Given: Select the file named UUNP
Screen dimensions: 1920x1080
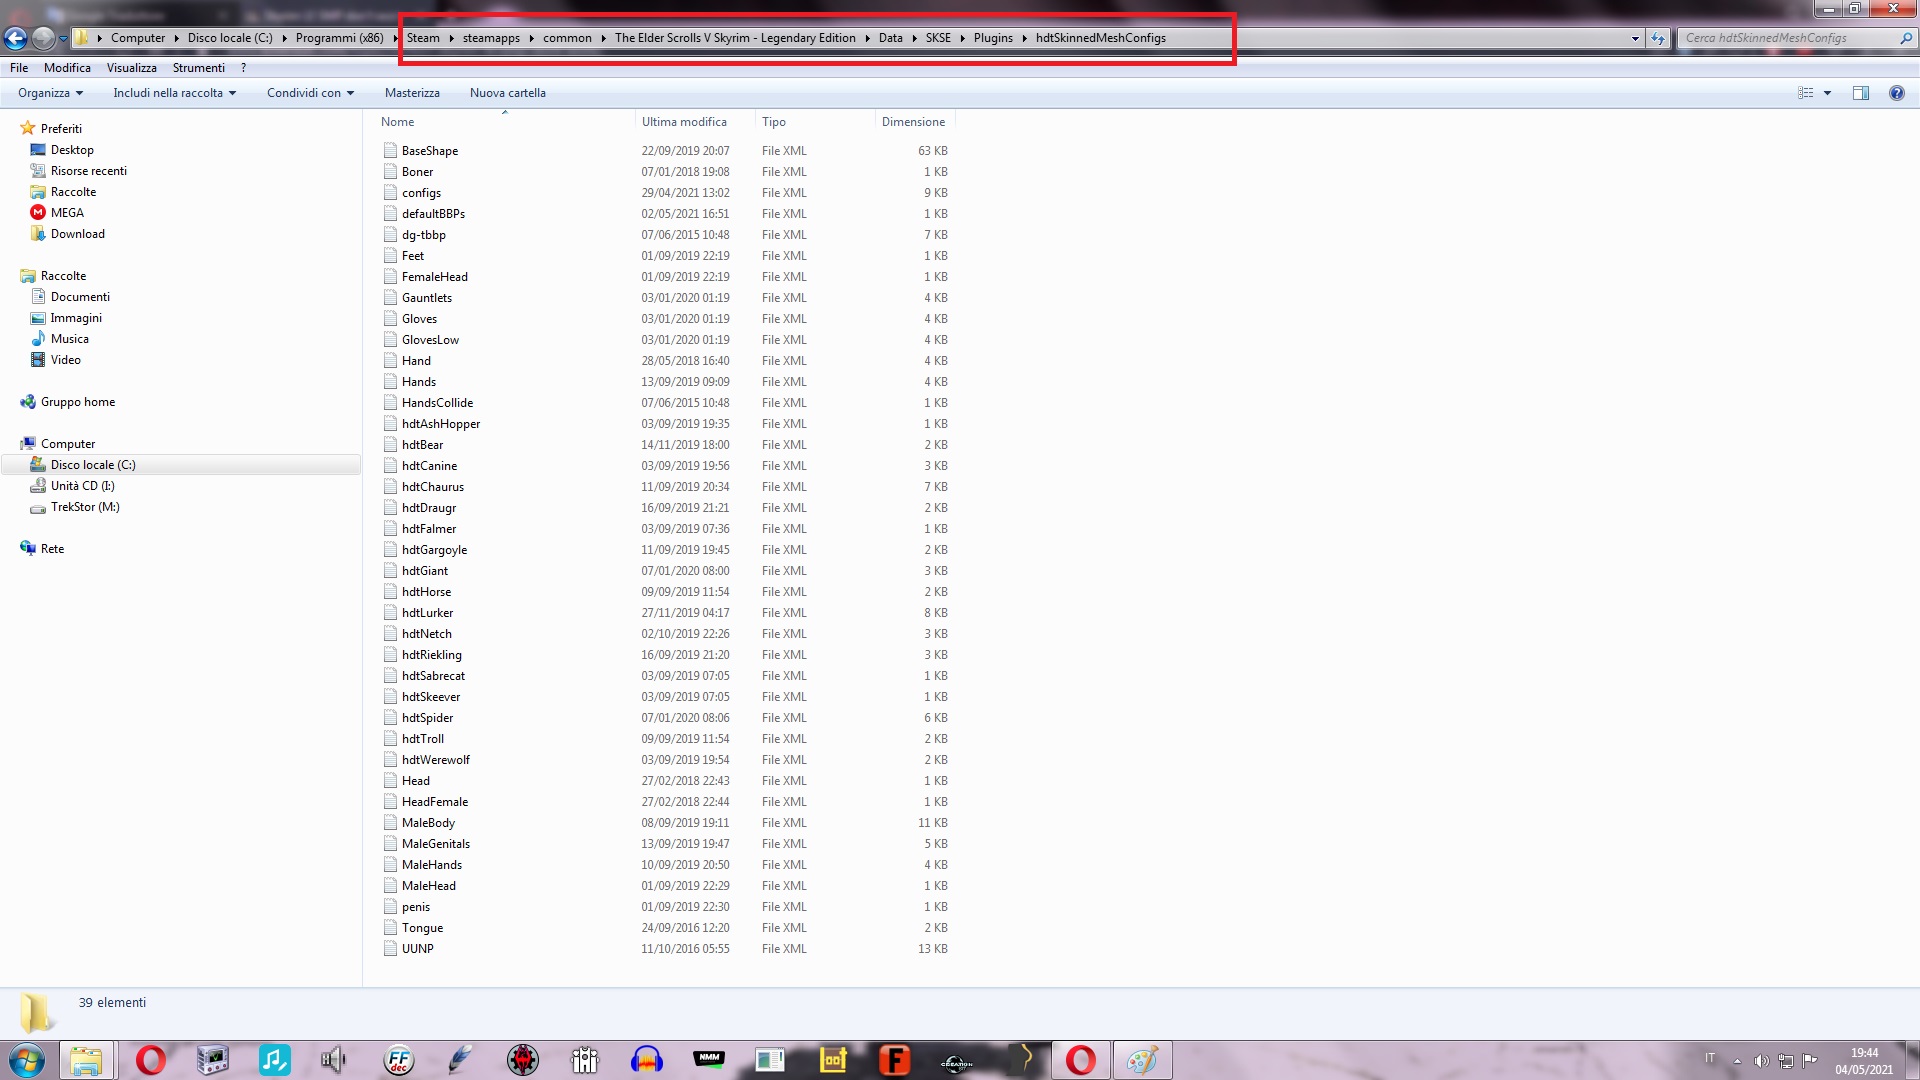Looking at the screenshot, I should tap(418, 949).
